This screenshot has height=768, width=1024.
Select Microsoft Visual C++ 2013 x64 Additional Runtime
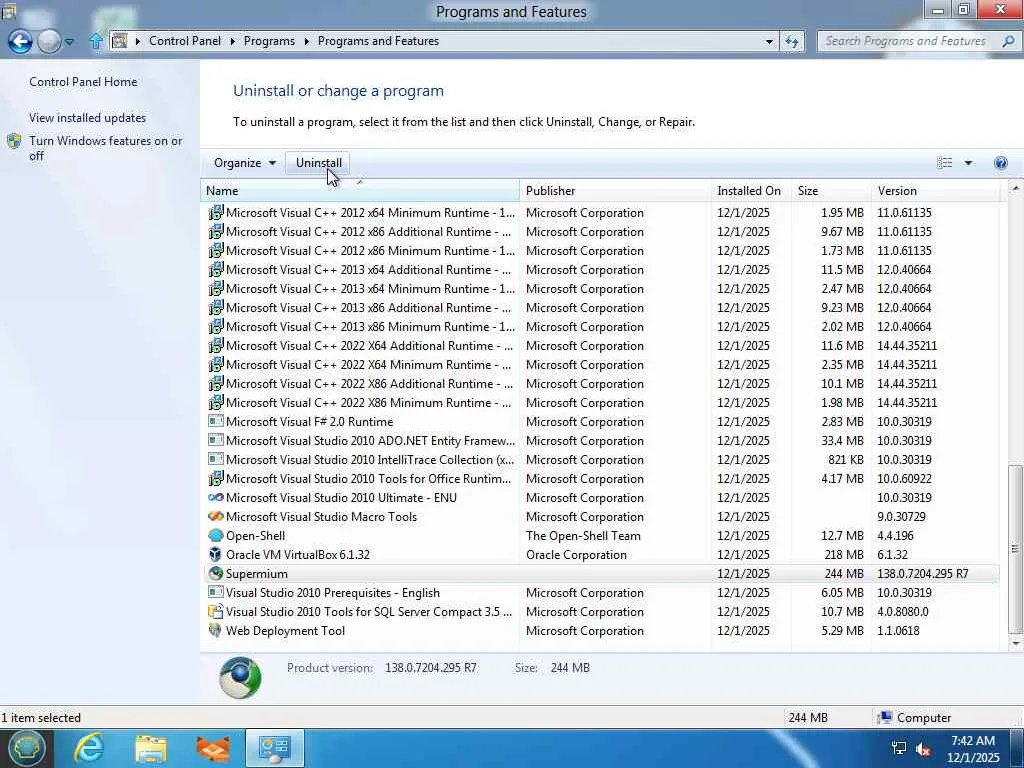(600, 270)
